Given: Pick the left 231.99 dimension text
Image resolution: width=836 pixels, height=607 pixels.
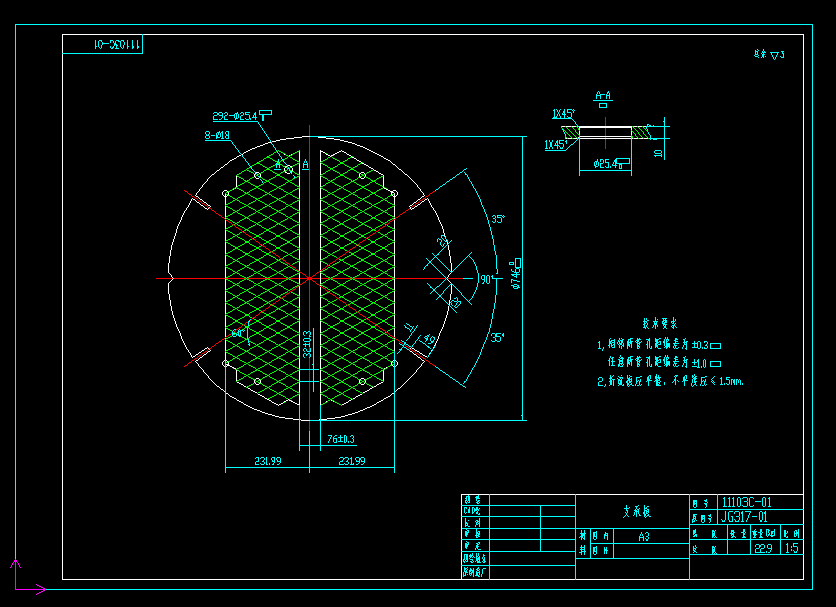Looking at the screenshot, I should pos(268,461).
